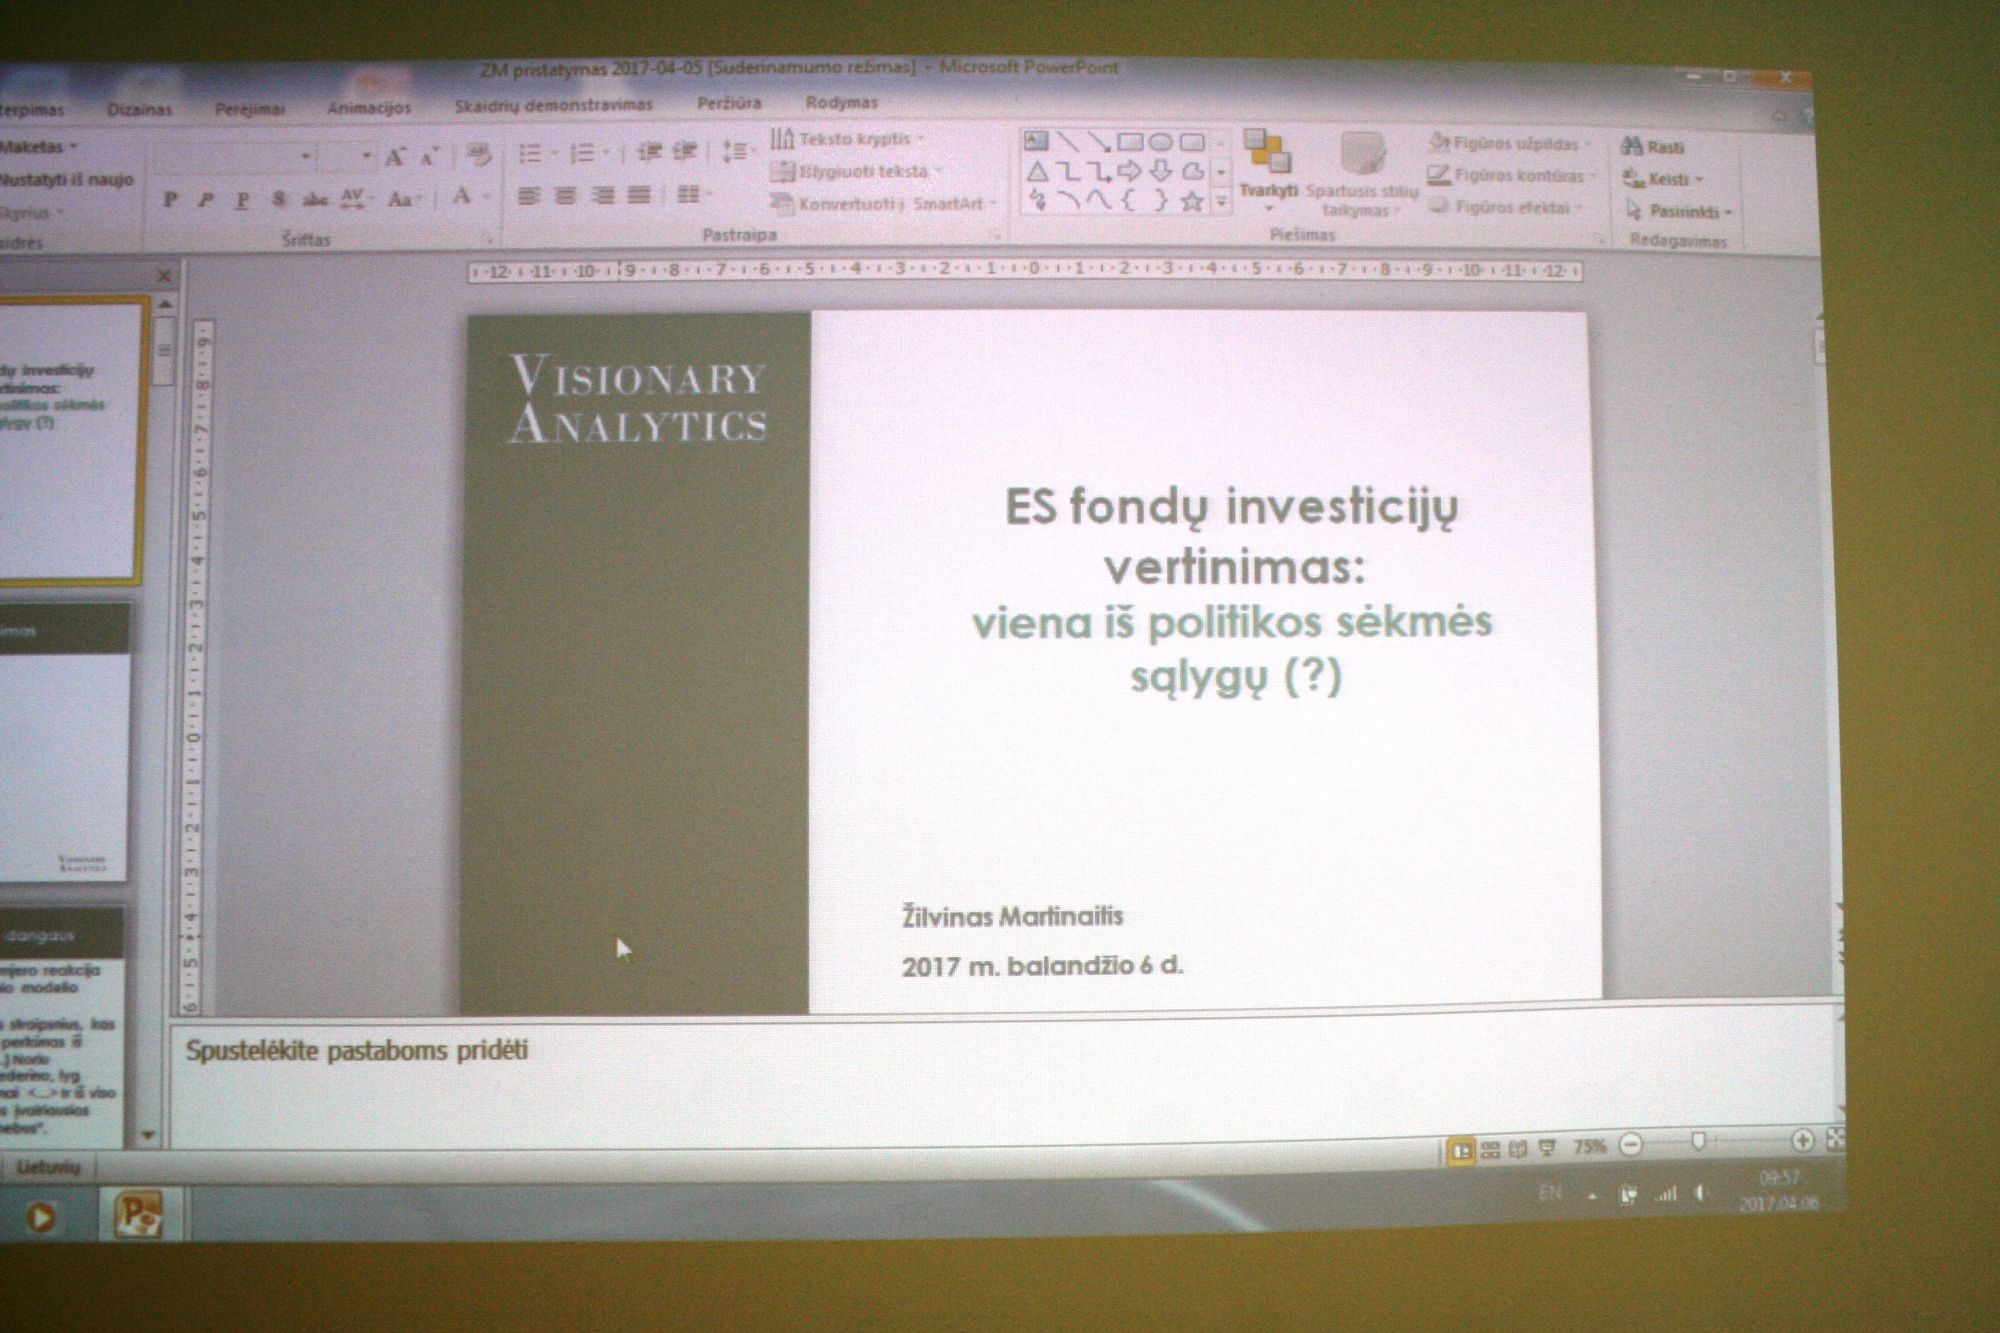Click the decrease font size icon
2000x1333 pixels.
pyautogui.click(x=430, y=157)
